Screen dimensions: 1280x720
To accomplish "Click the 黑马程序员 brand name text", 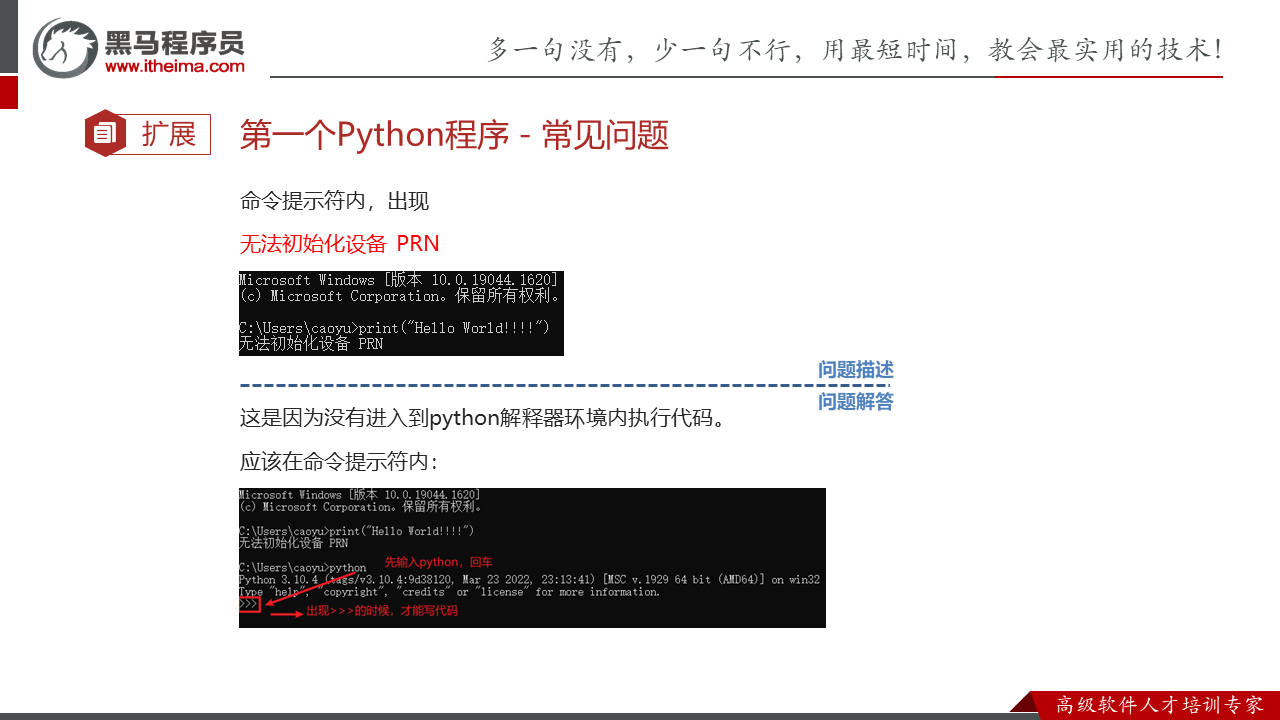I will tap(174, 42).
